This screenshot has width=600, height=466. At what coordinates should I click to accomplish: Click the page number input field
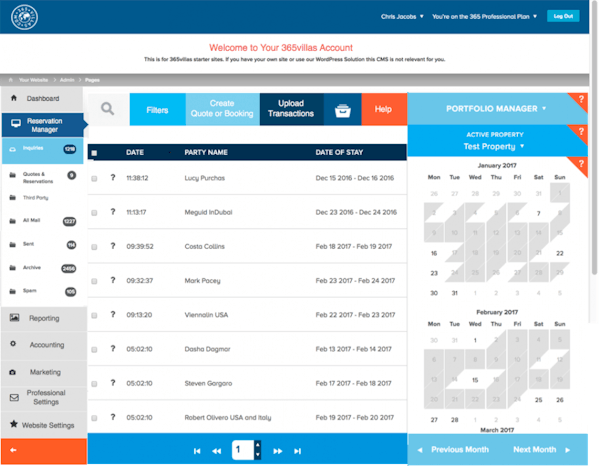(243, 450)
